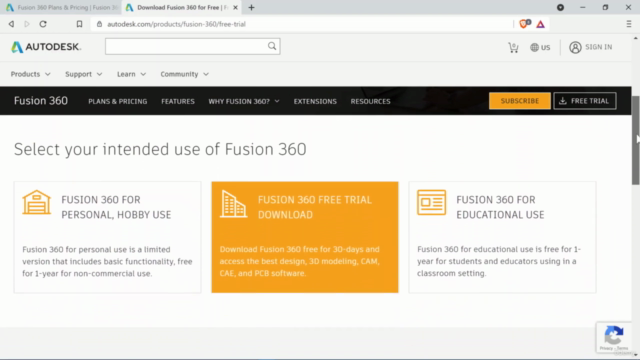640x360 pixels.
Task: Click the Fusion 360 product title link
Action: pos(41,101)
